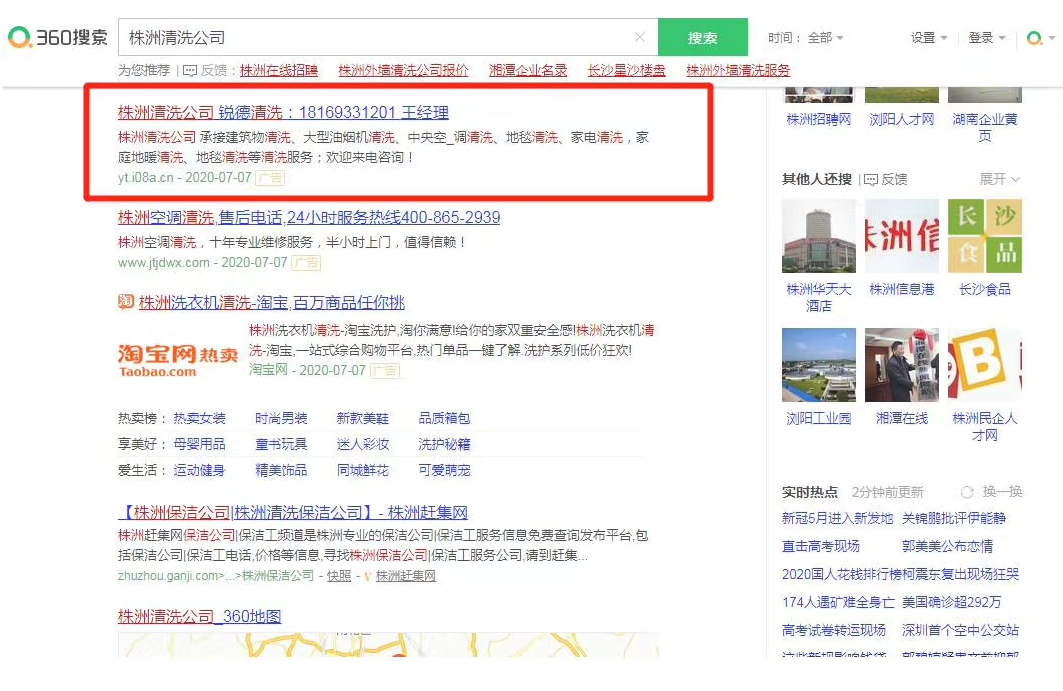Open the 时尚男装 link
The width and height of the screenshot is (1063, 691).
[x=281, y=418]
